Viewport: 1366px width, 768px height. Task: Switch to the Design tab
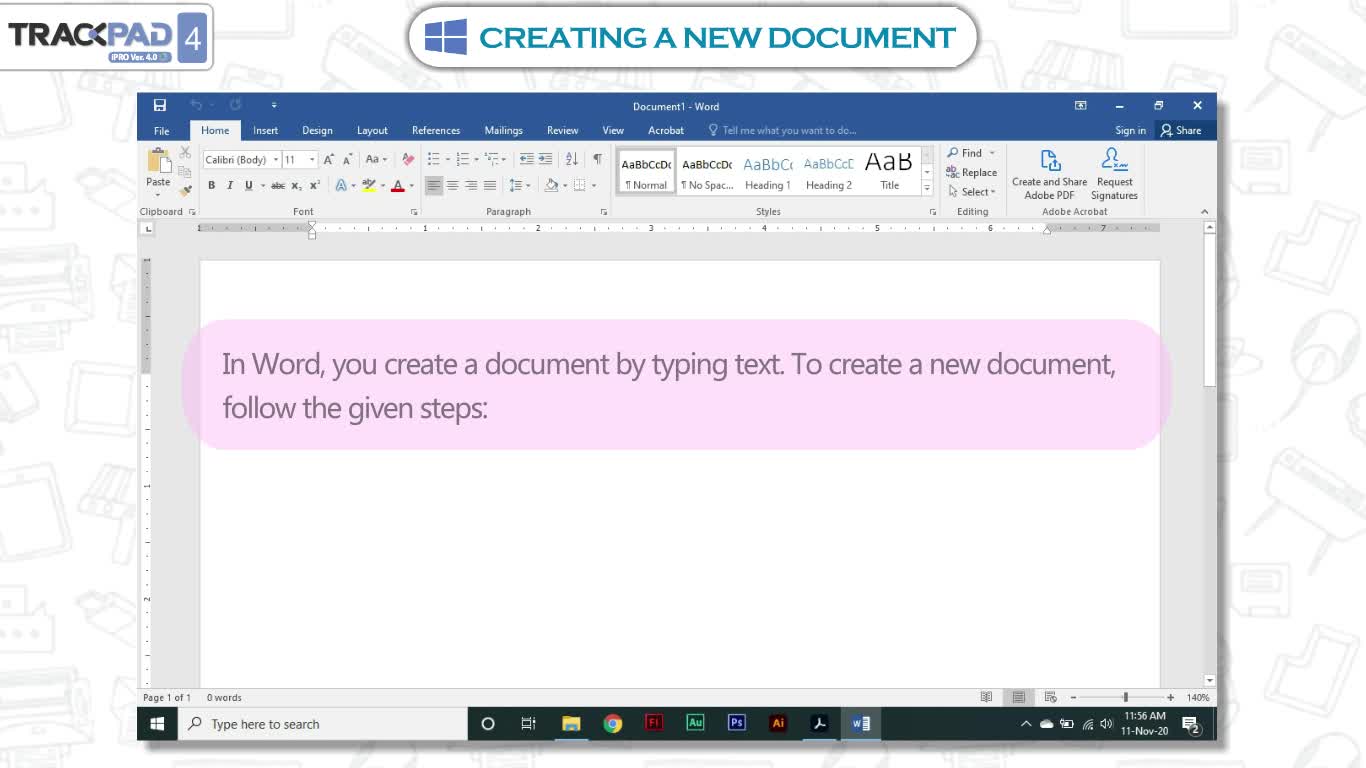pos(317,131)
